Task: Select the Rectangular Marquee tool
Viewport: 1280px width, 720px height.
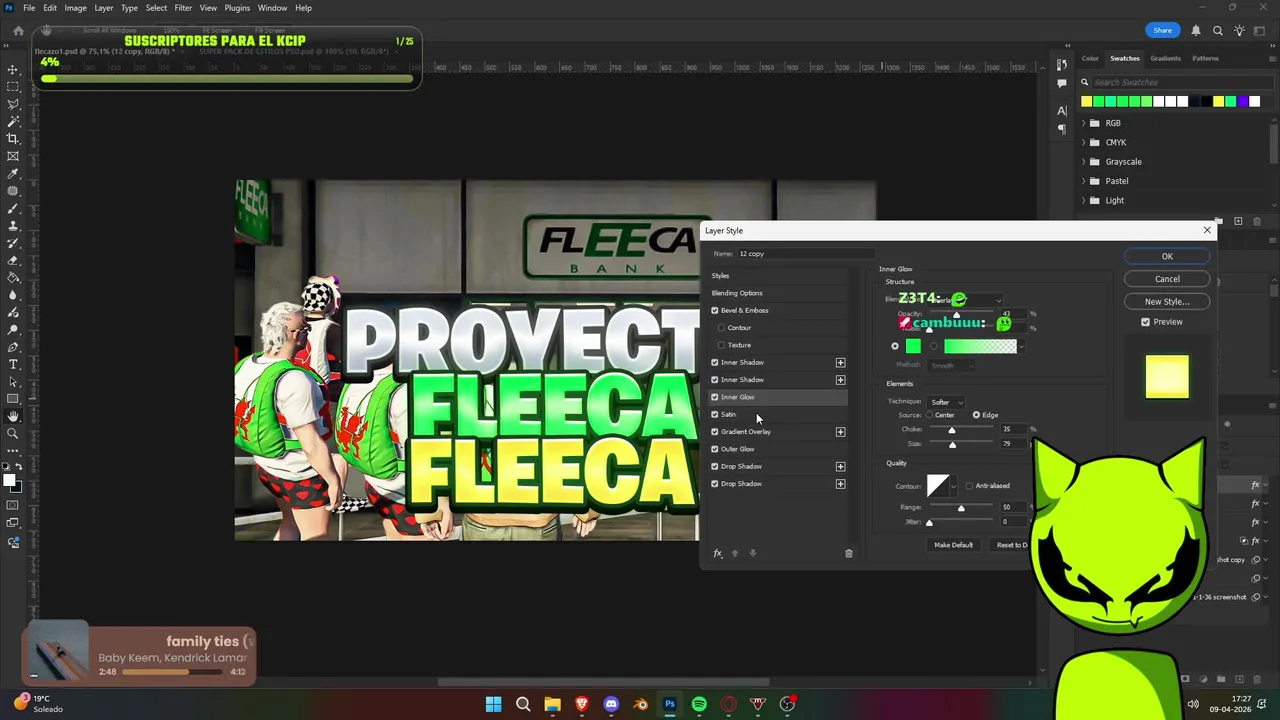Action: pyautogui.click(x=13, y=87)
